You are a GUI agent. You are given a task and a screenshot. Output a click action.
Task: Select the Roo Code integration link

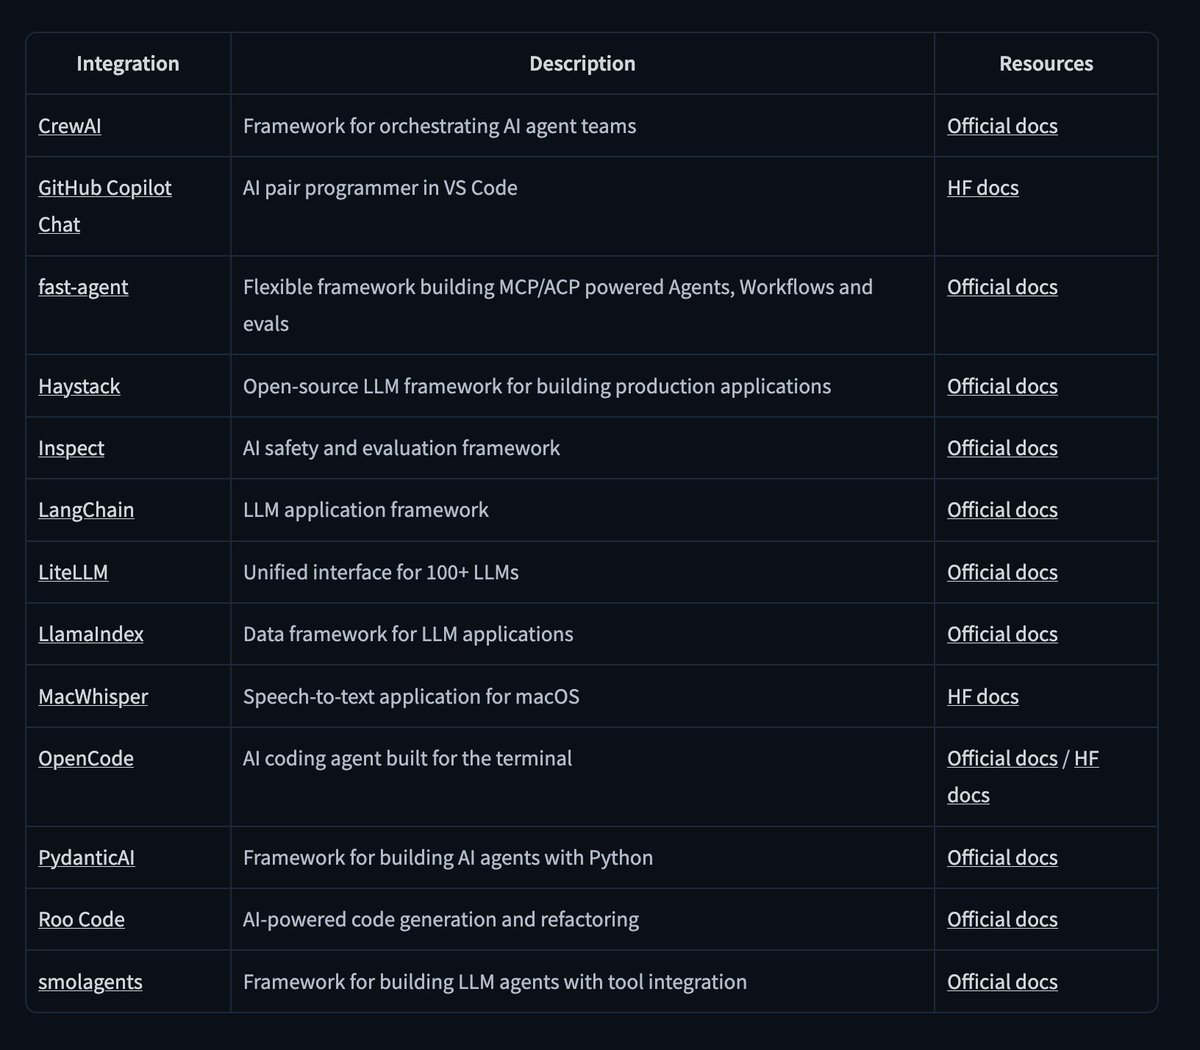click(81, 920)
